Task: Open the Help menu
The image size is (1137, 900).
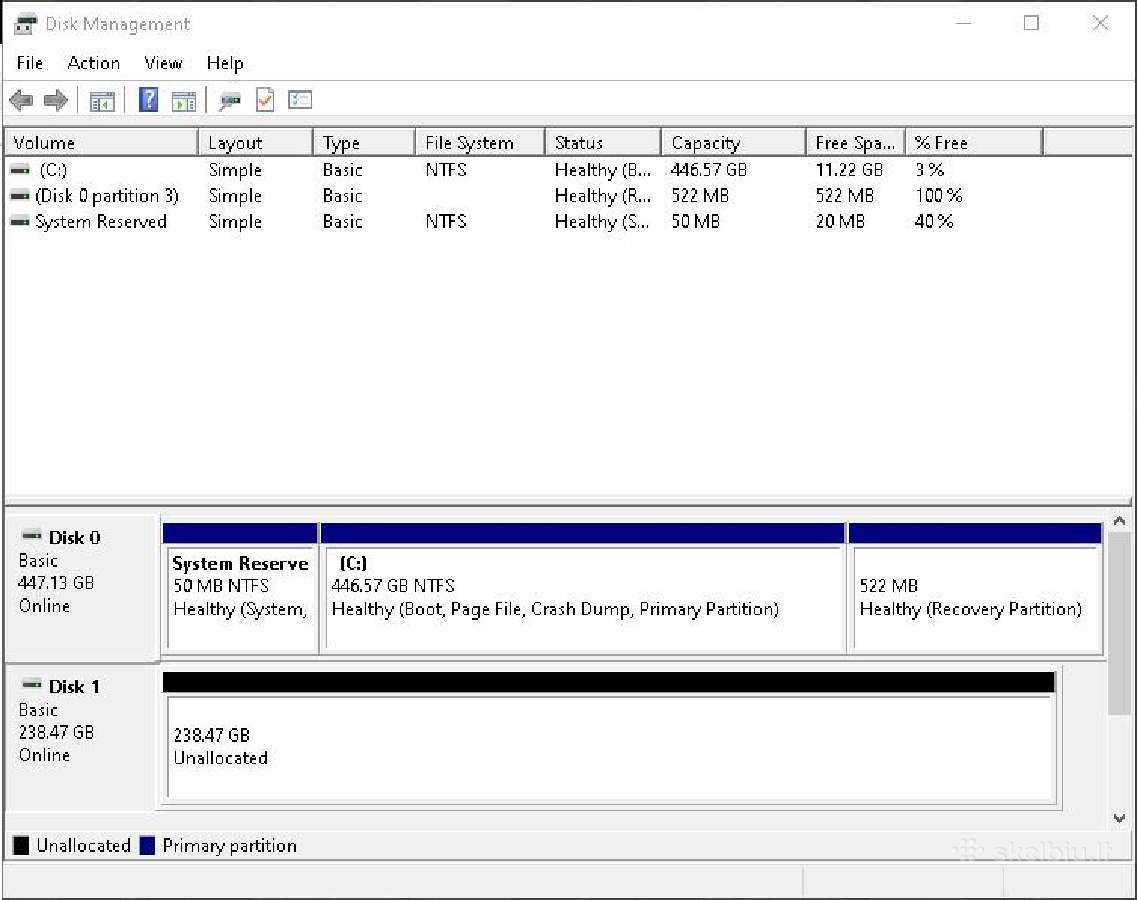Action: pos(225,63)
